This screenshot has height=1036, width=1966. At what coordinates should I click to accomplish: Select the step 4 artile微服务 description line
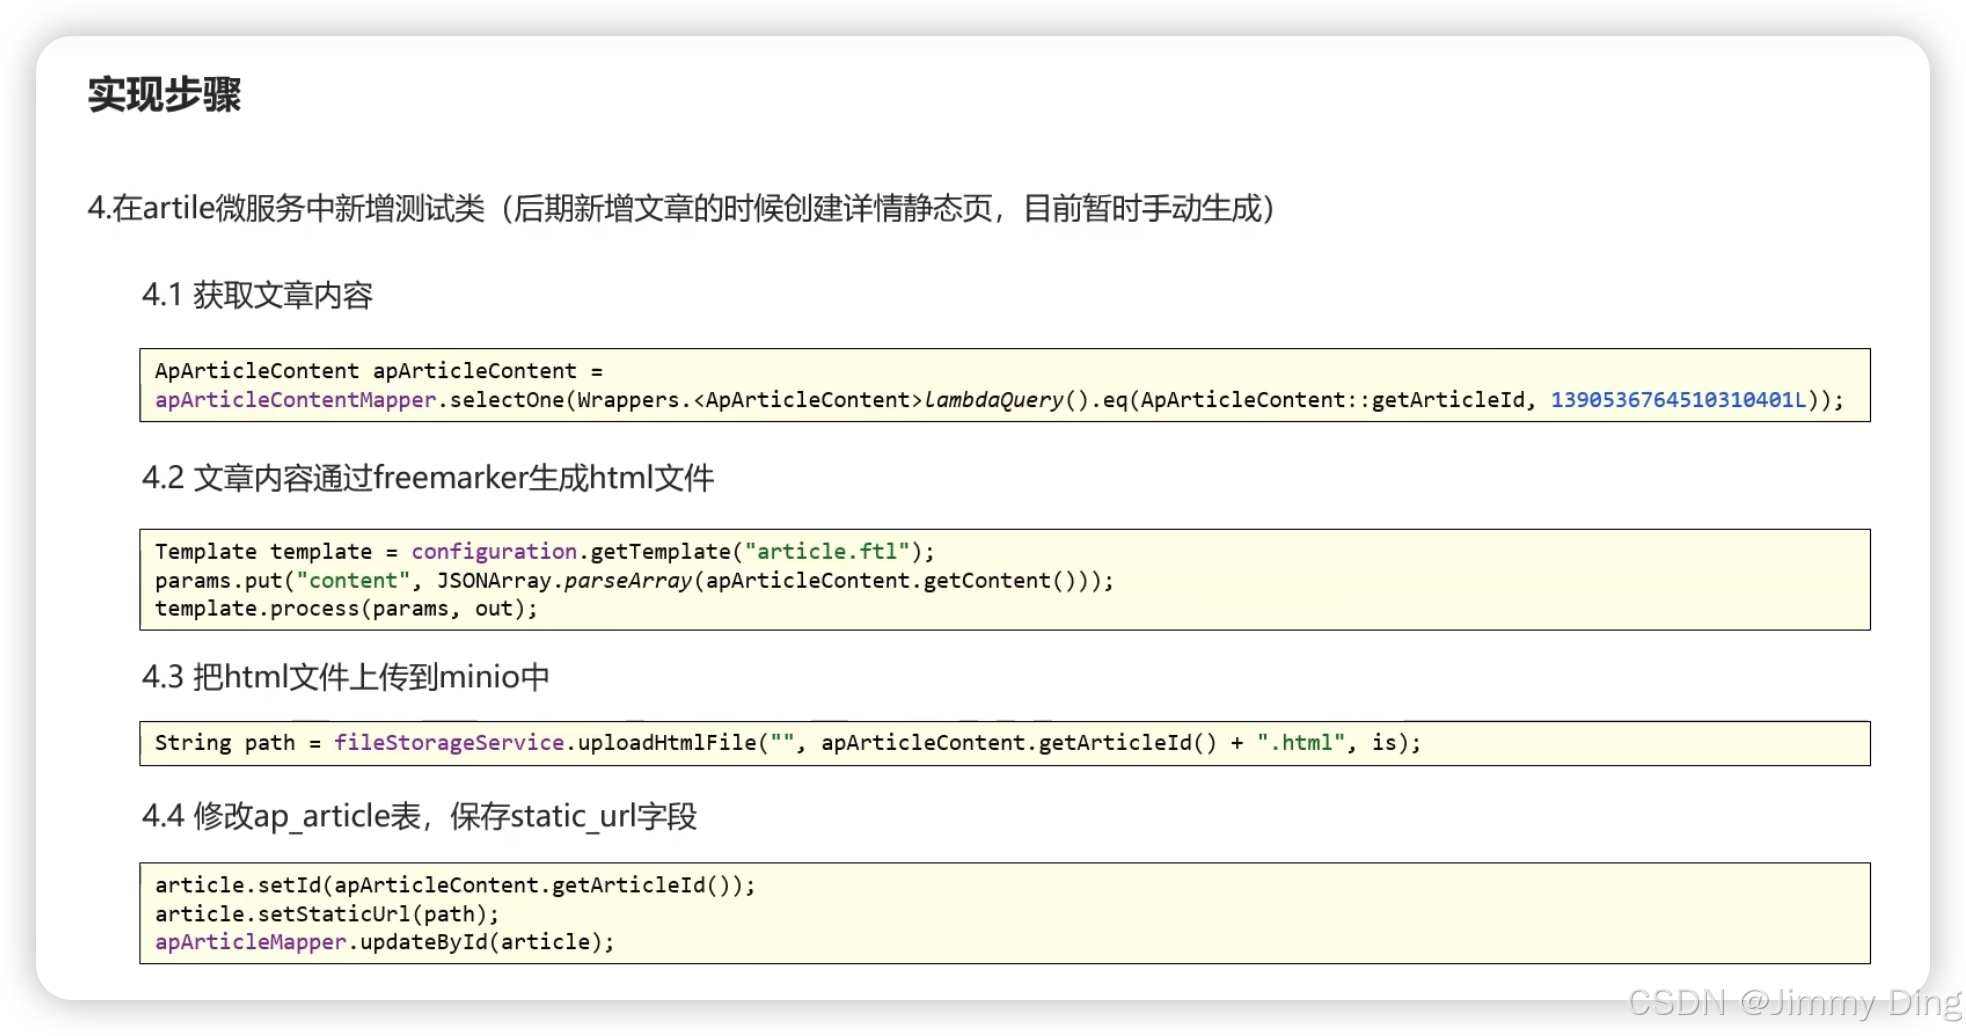[681, 208]
